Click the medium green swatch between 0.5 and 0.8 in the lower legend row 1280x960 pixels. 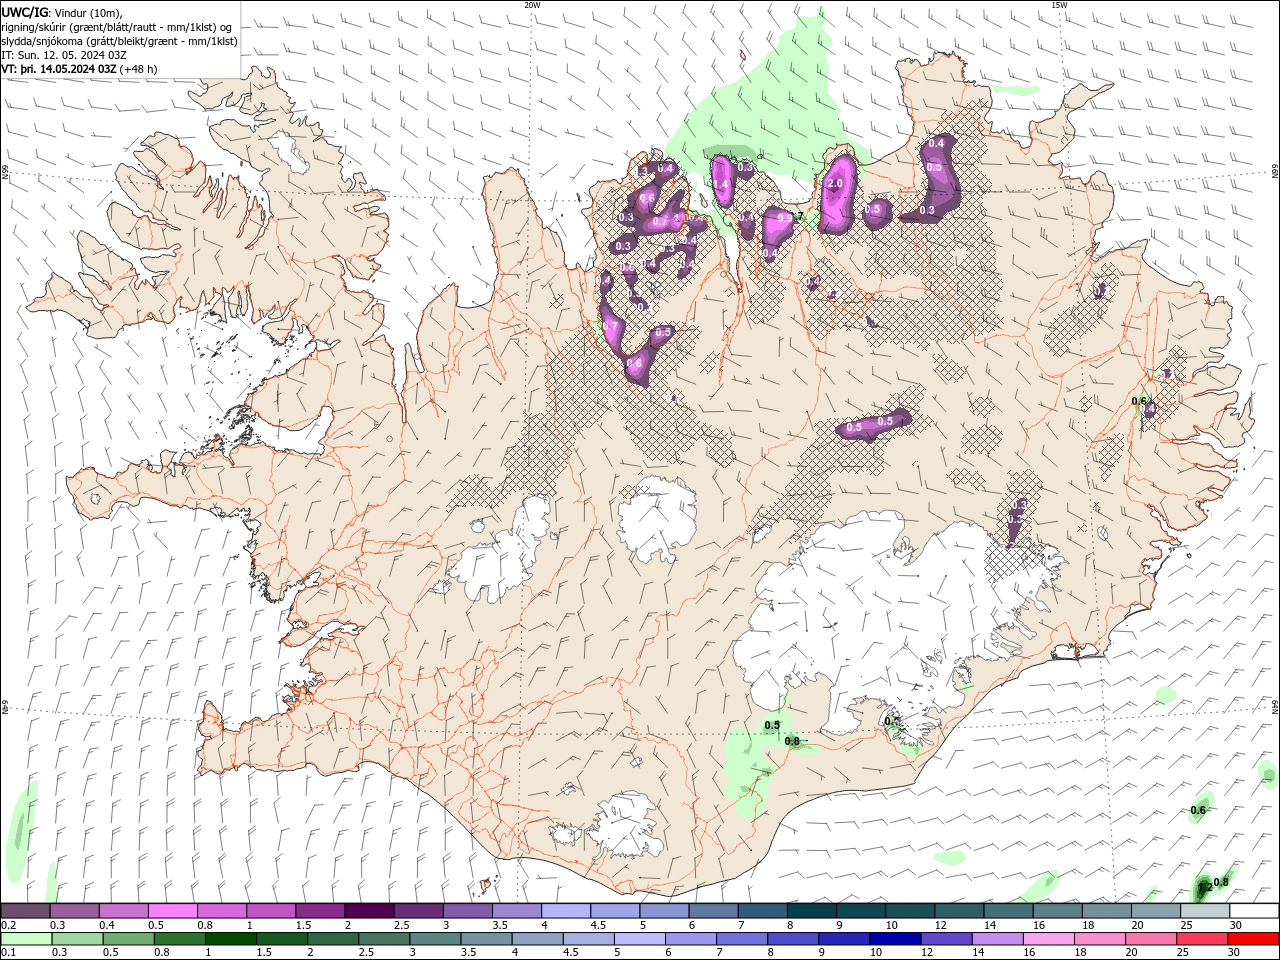coord(128,939)
